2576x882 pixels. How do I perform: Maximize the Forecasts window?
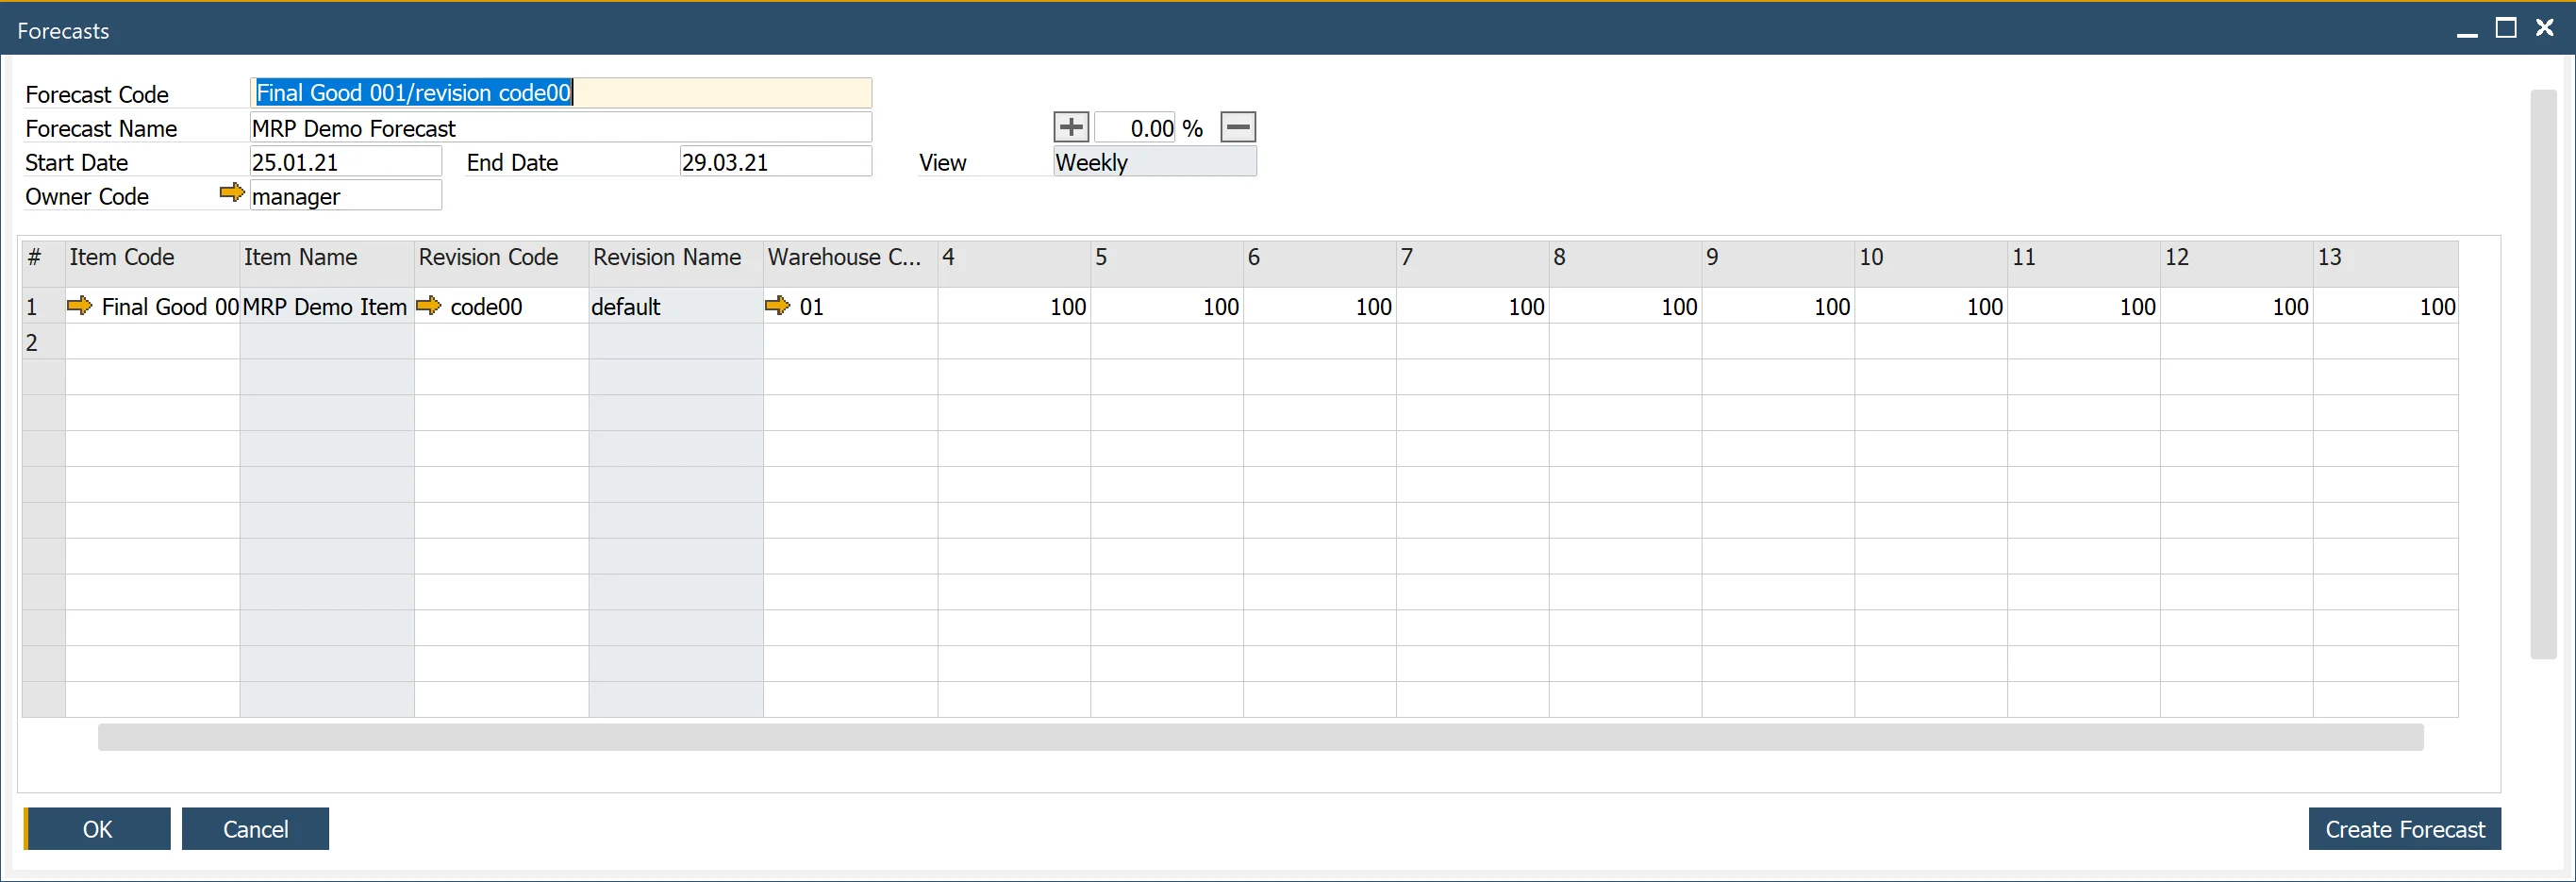point(2505,29)
